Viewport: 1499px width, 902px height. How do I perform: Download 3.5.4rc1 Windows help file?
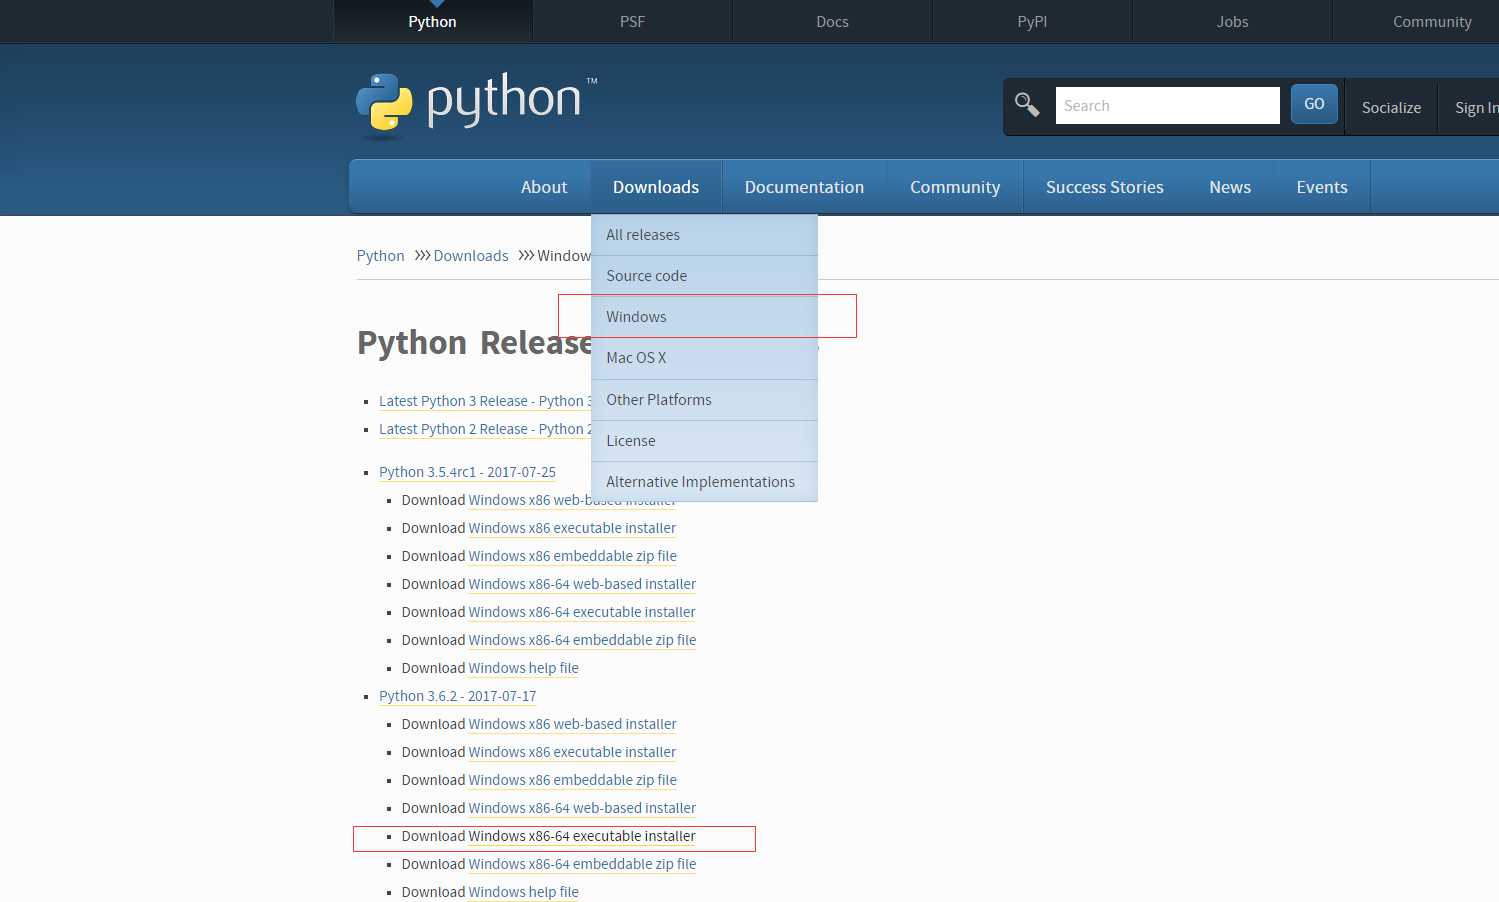coord(523,668)
